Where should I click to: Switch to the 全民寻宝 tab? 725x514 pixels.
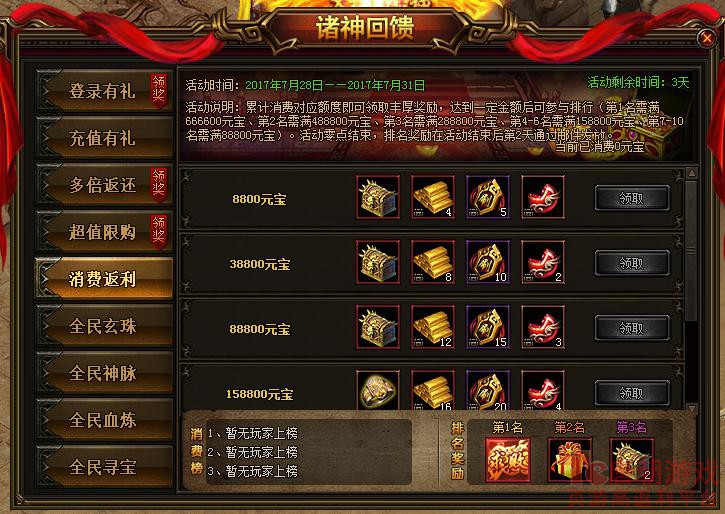pyautogui.click(x=104, y=467)
